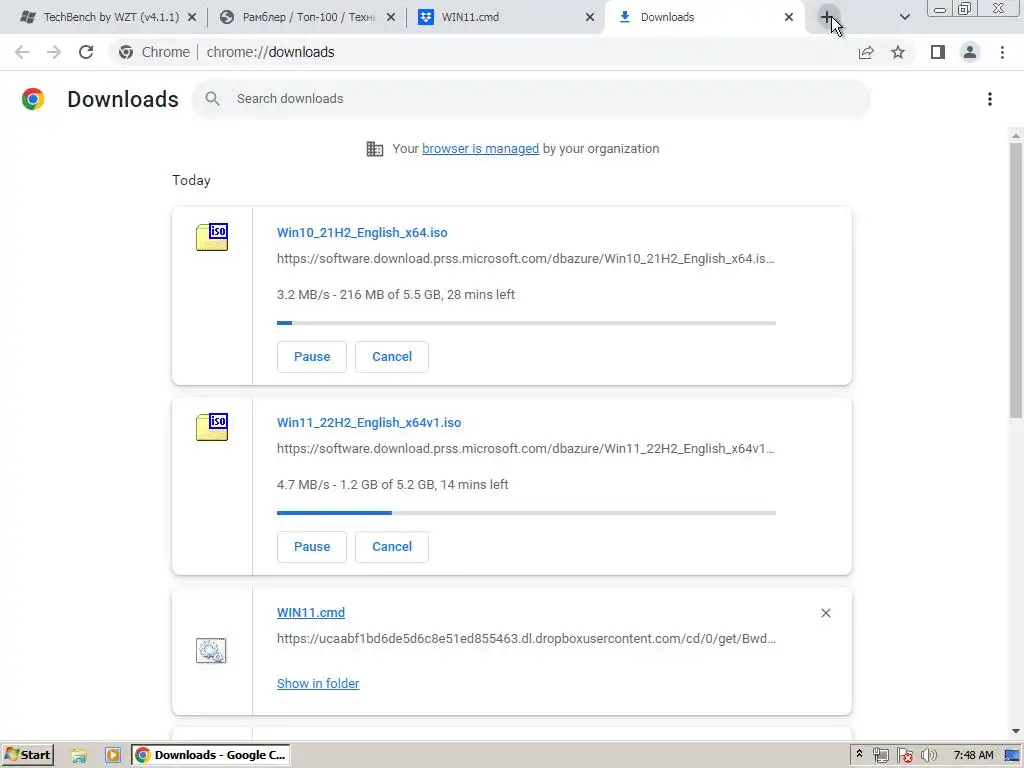
Task: Click the Chrome site info icon in address bar
Action: click(126, 52)
